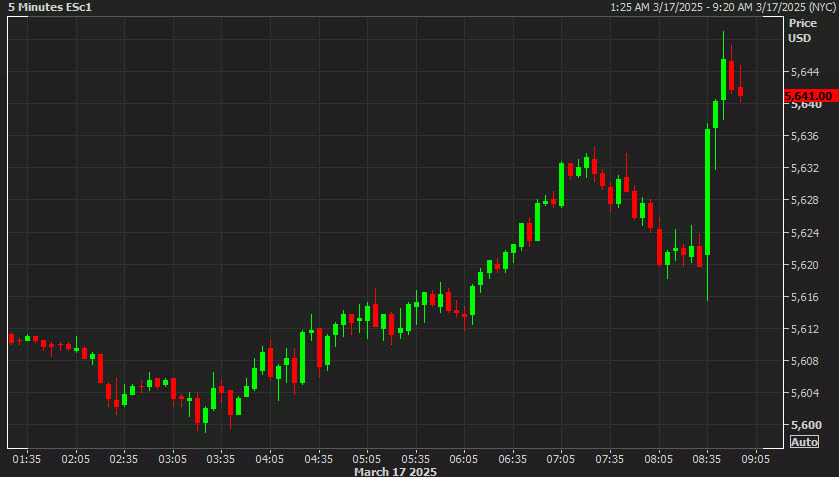839x477 pixels.
Task: Click the '5 Minutes ESc1' chart title
Action: (50, 7)
